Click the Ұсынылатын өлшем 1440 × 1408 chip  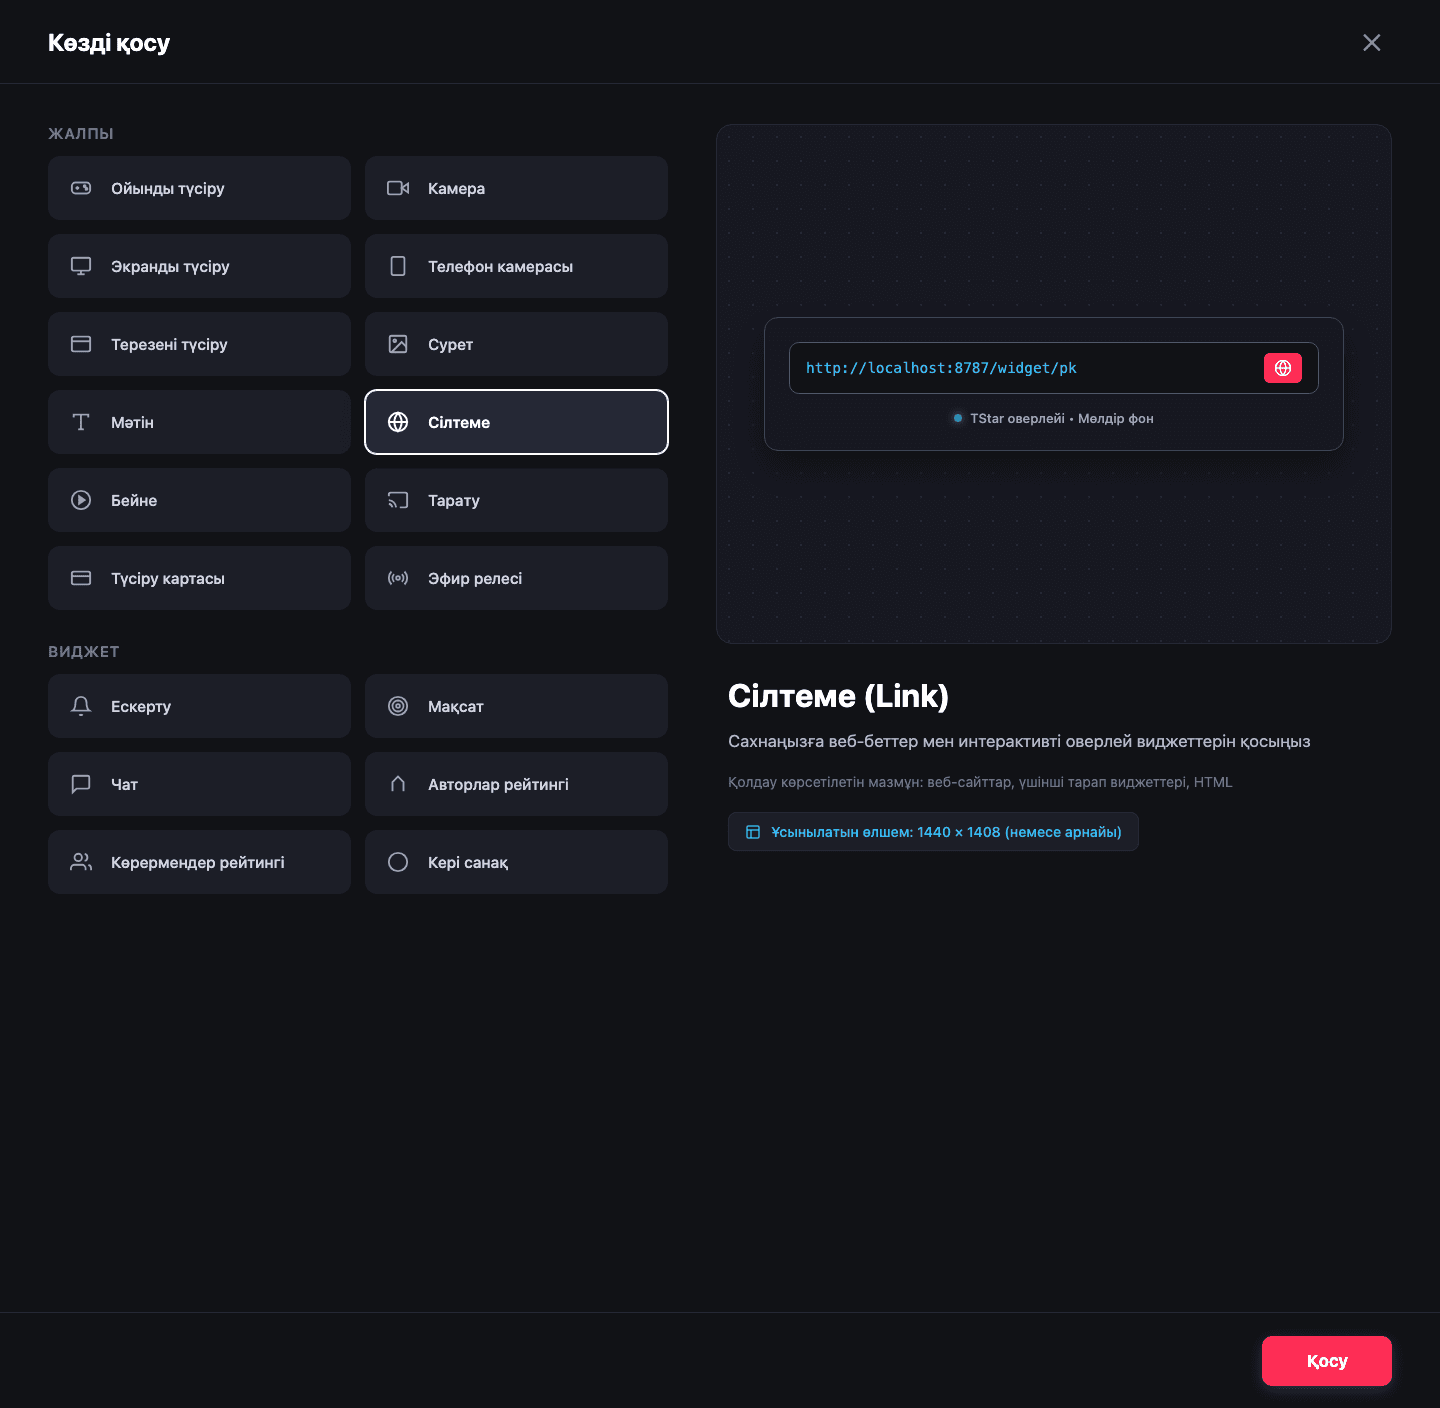tap(933, 832)
